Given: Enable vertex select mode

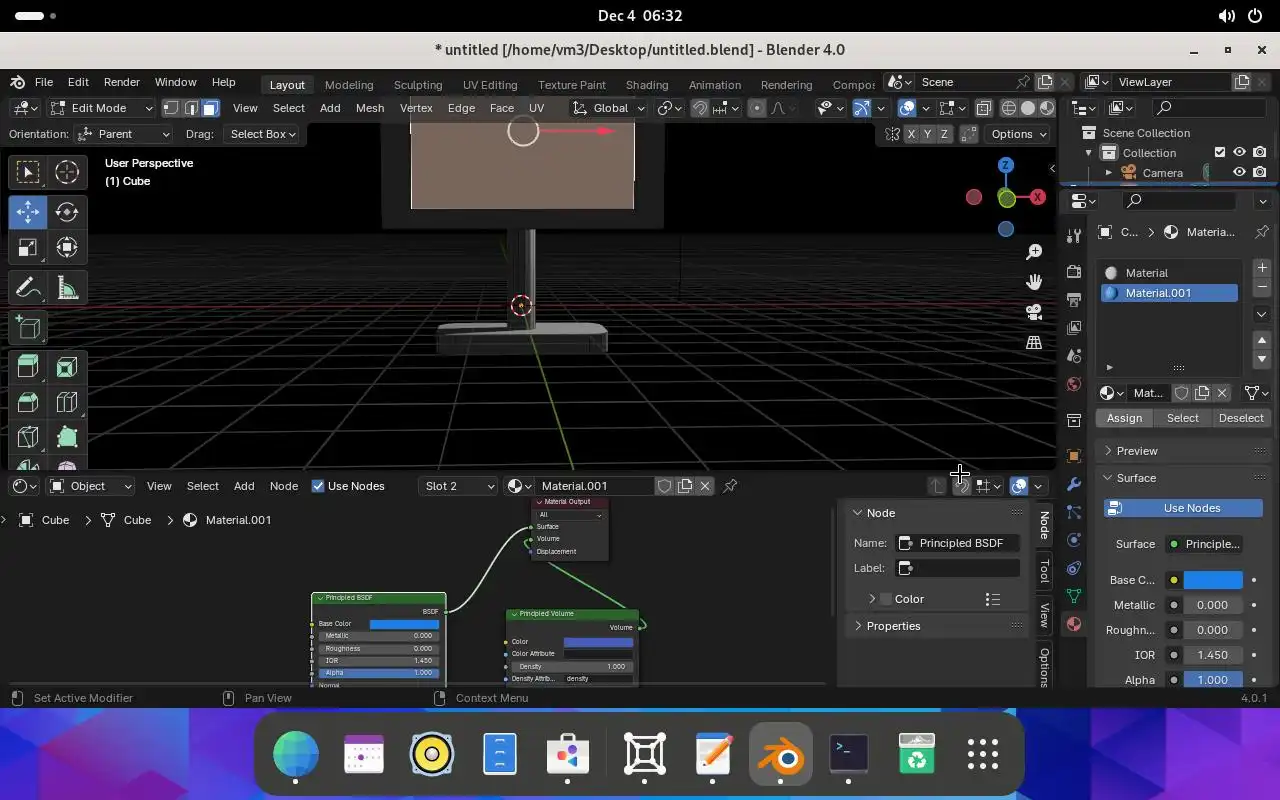Looking at the screenshot, I should tap(171, 108).
